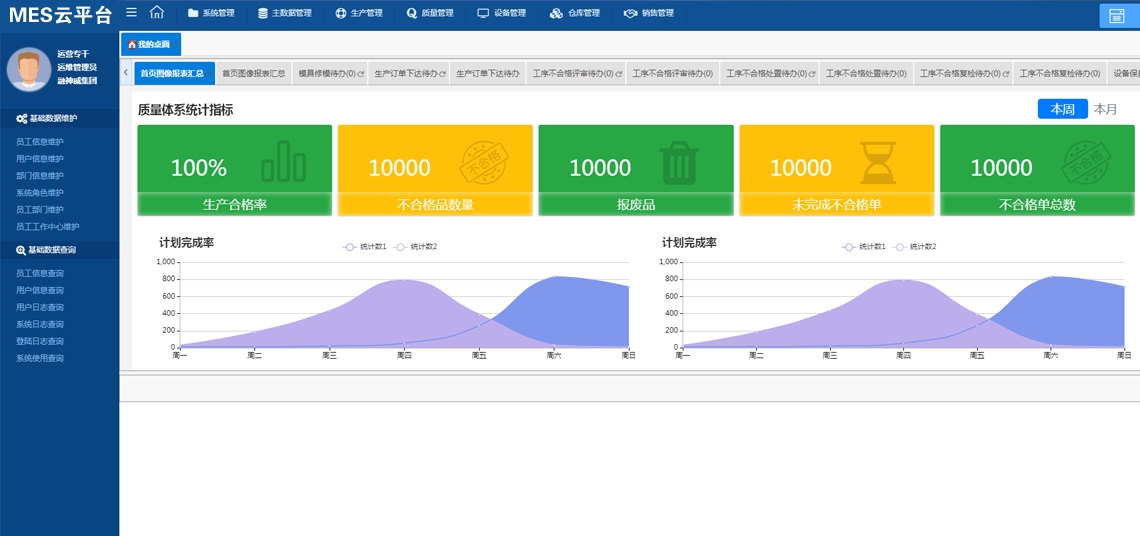Open 员工信息维护 in the sidebar
Image resolution: width=1140 pixels, height=536 pixels.
(x=40, y=142)
